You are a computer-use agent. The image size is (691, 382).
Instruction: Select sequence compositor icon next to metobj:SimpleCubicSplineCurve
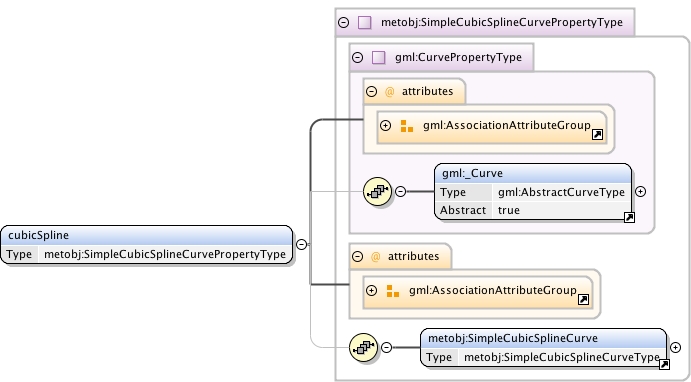363,347
